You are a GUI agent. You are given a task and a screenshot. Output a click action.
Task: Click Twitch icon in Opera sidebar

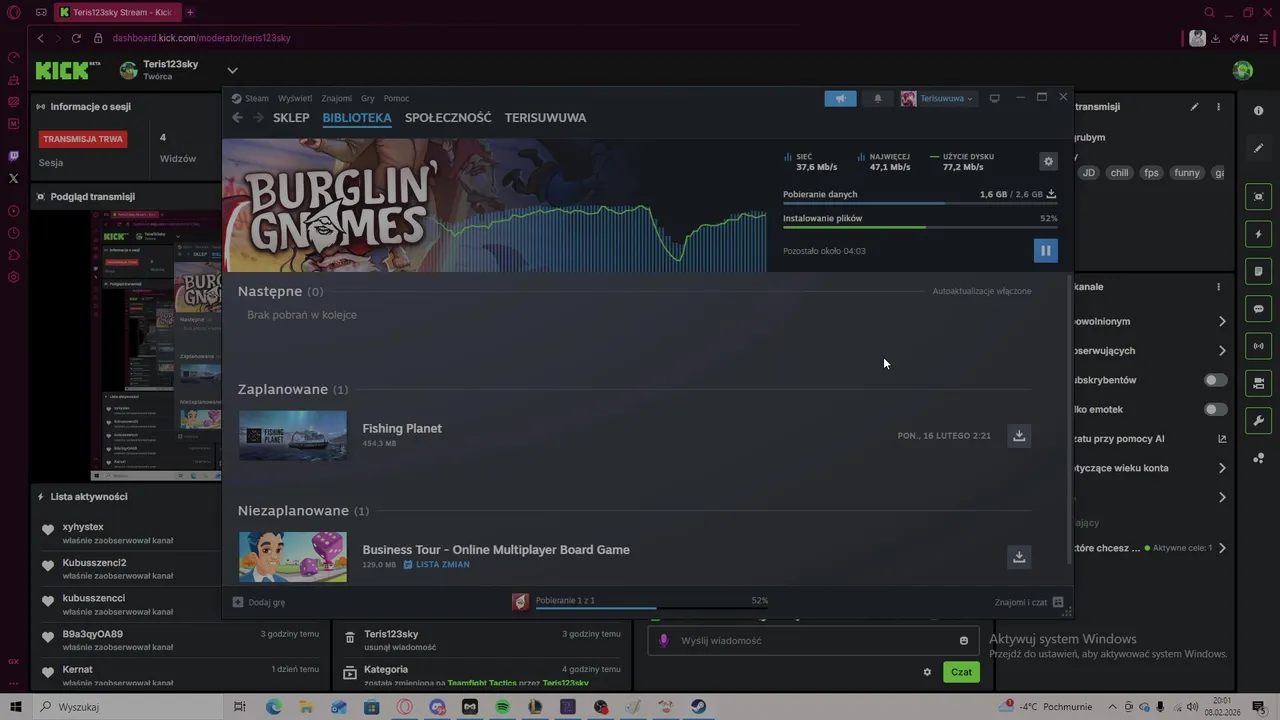tap(14, 156)
